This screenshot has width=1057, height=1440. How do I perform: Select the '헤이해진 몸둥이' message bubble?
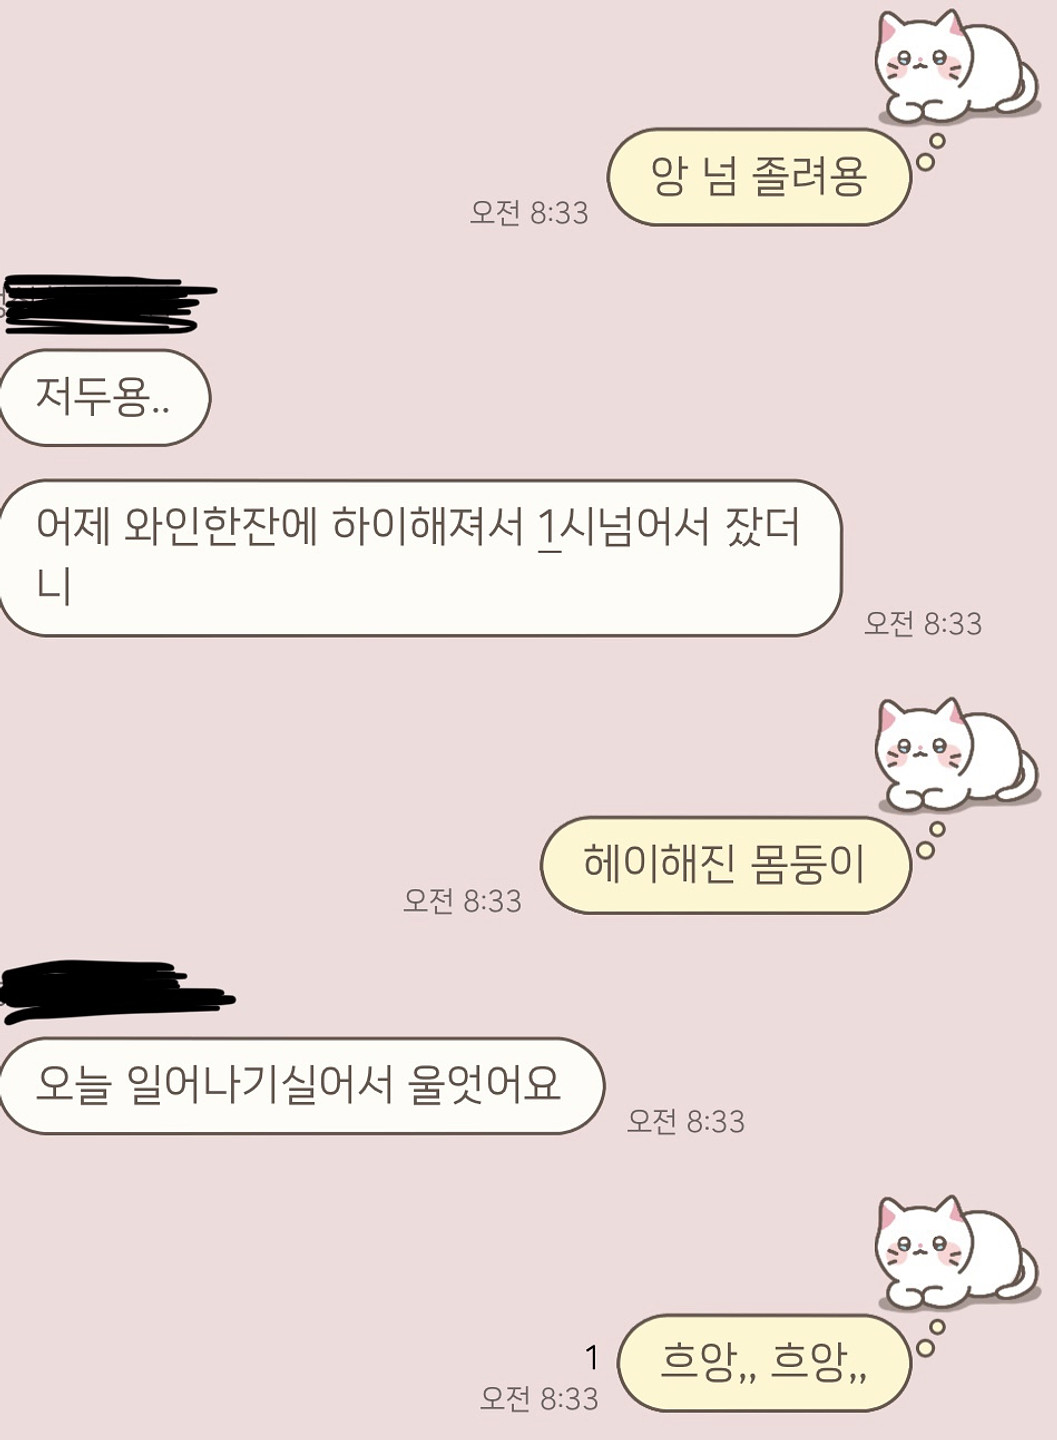point(726,865)
